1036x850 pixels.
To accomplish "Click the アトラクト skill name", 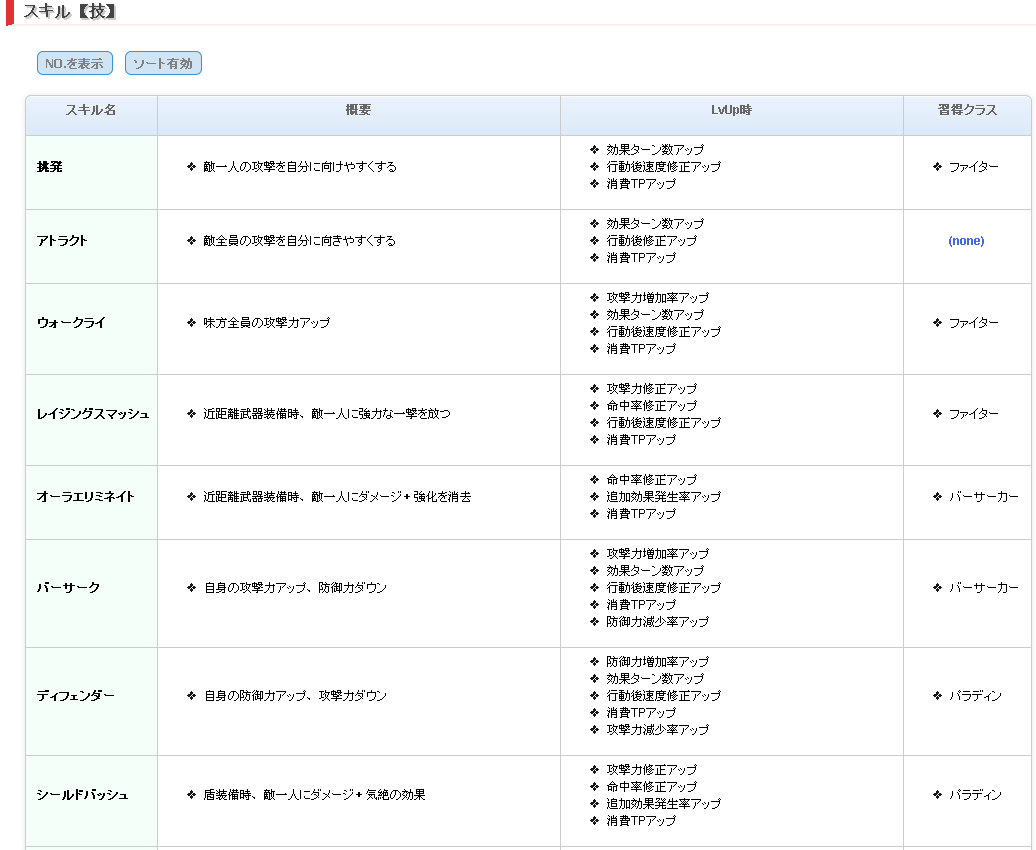I will point(62,241).
